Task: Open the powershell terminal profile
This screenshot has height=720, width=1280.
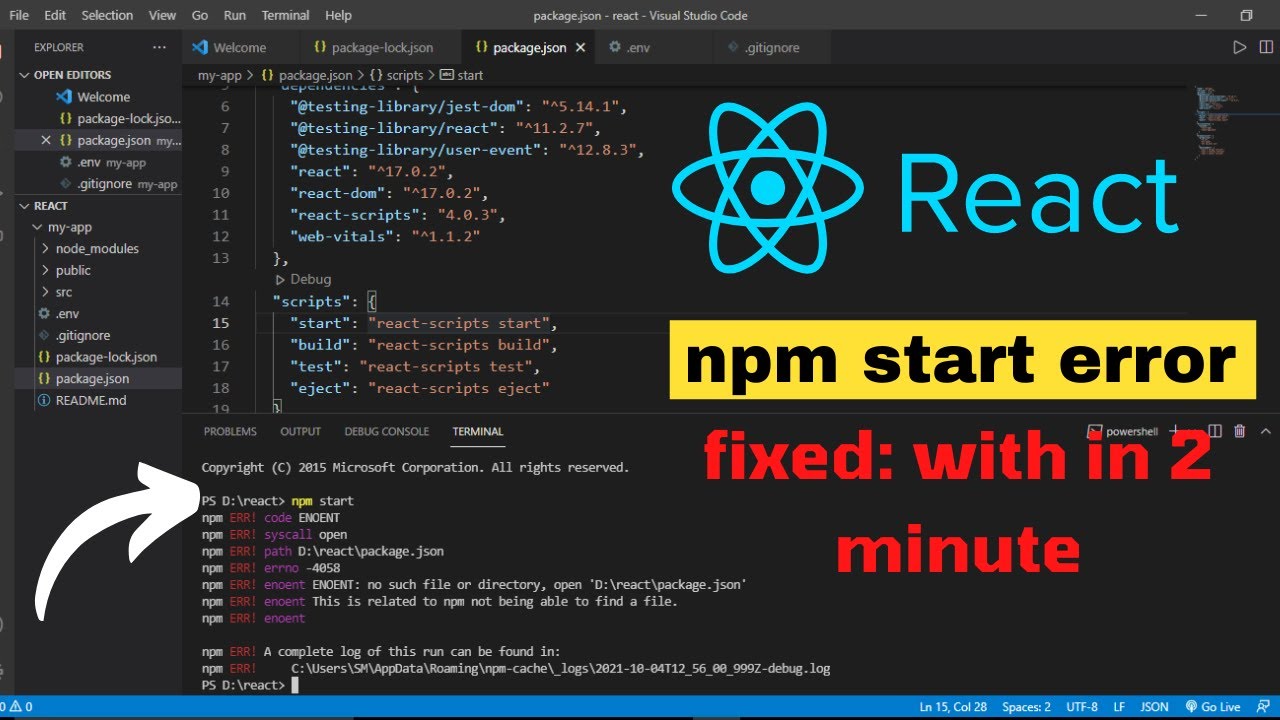Action: pos(1123,431)
